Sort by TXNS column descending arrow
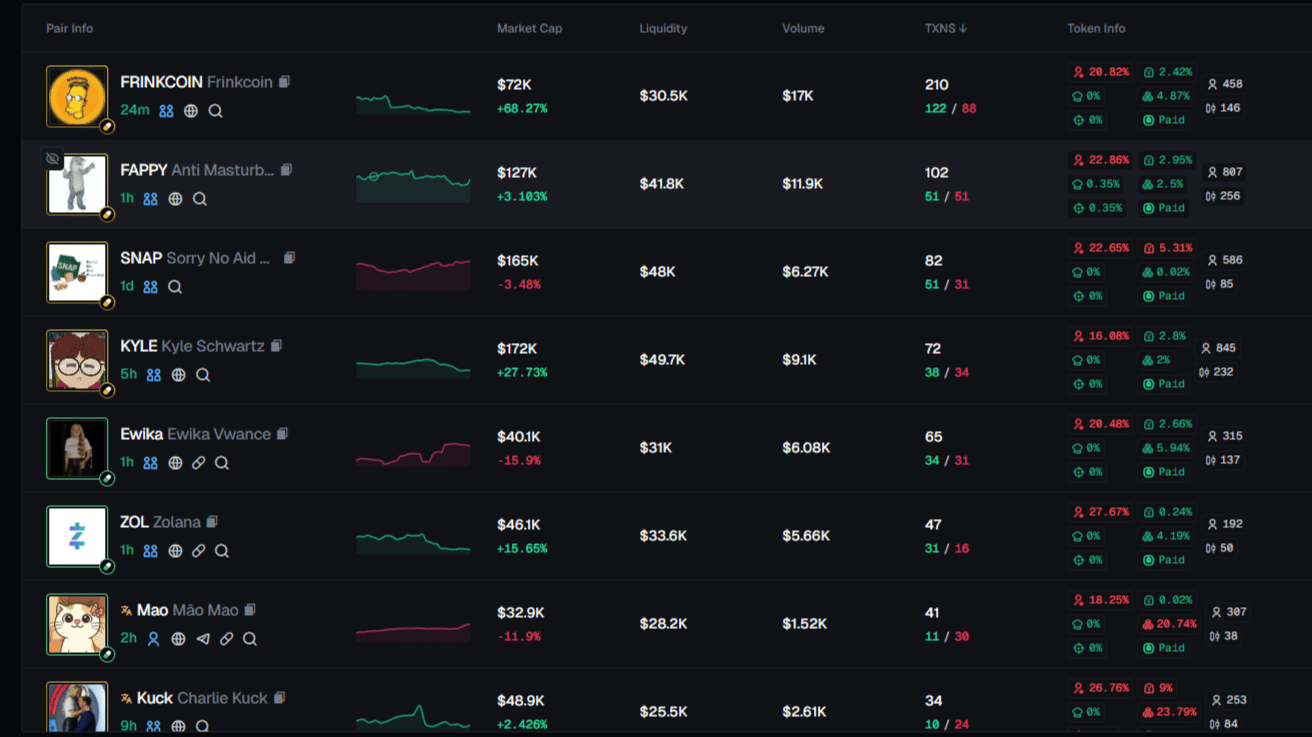Image resolution: width=1312 pixels, height=737 pixels. [963, 29]
